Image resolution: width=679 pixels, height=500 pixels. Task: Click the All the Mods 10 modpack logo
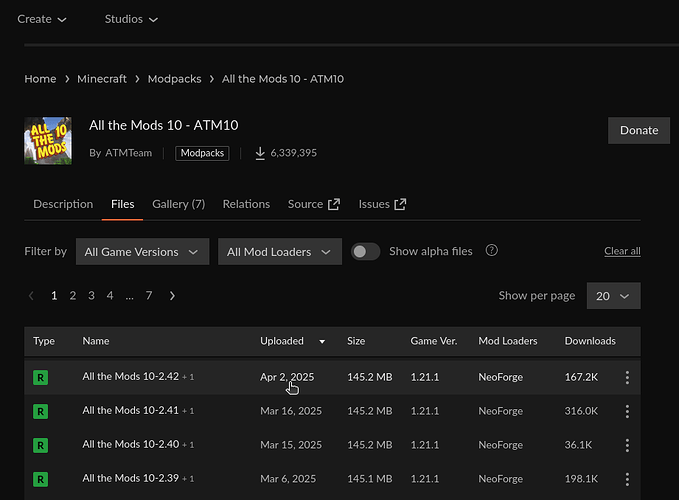(48, 141)
